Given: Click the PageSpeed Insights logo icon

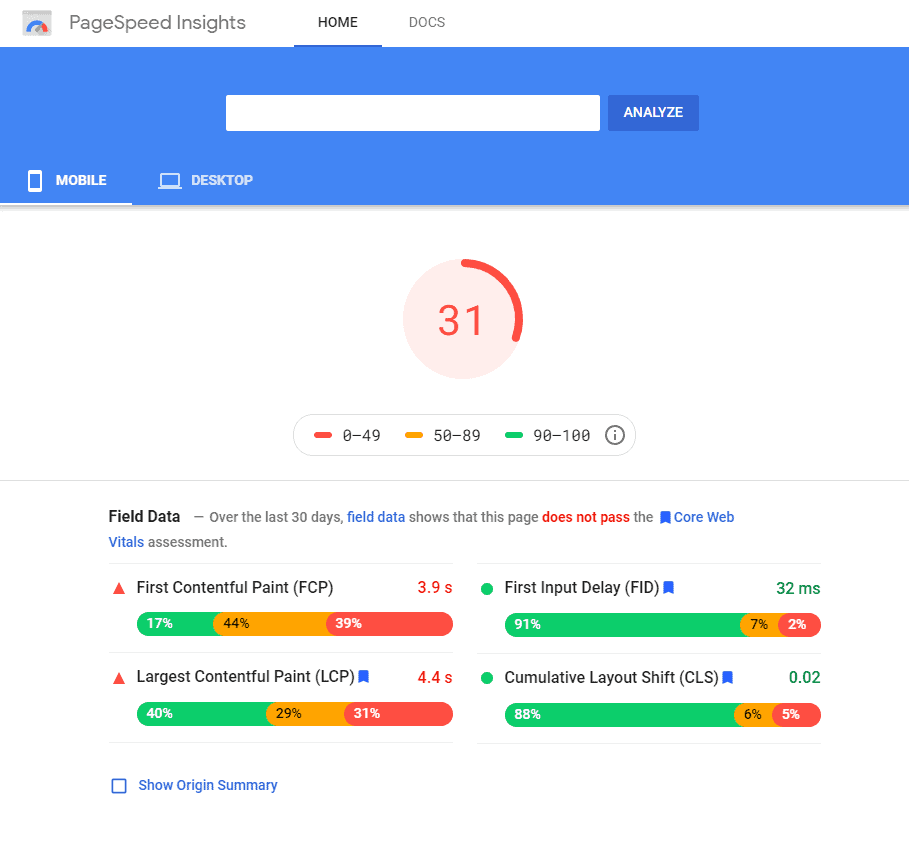Looking at the screenshot, I should coord(37,23).
